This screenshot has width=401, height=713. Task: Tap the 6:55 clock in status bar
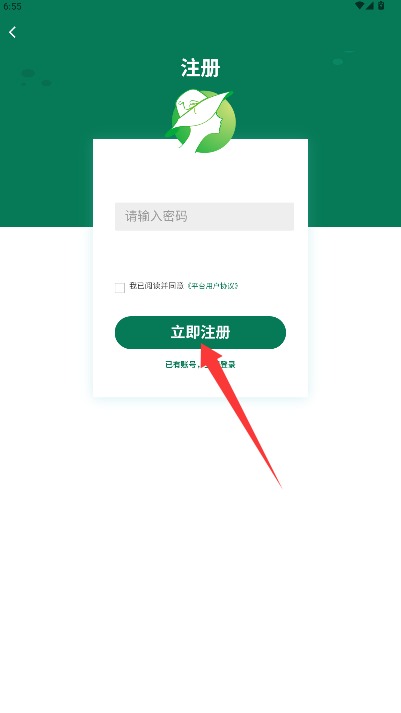tap(12, 6)
